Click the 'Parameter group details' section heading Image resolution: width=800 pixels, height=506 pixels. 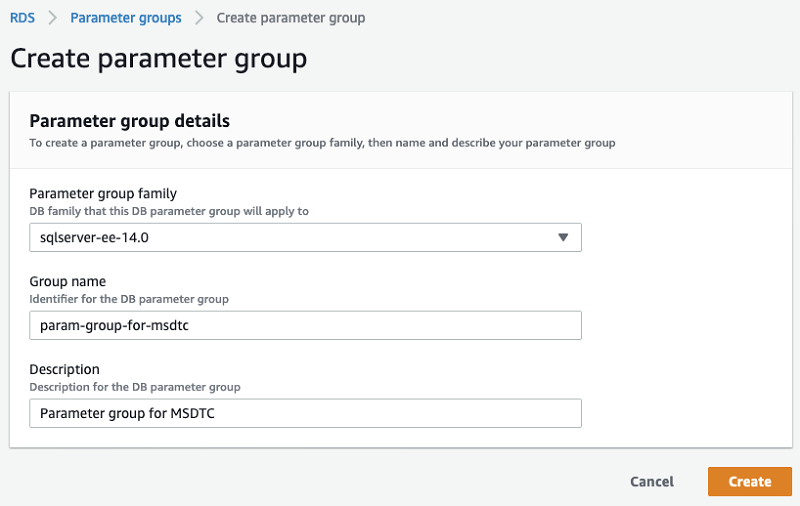[x=130, y=121]
